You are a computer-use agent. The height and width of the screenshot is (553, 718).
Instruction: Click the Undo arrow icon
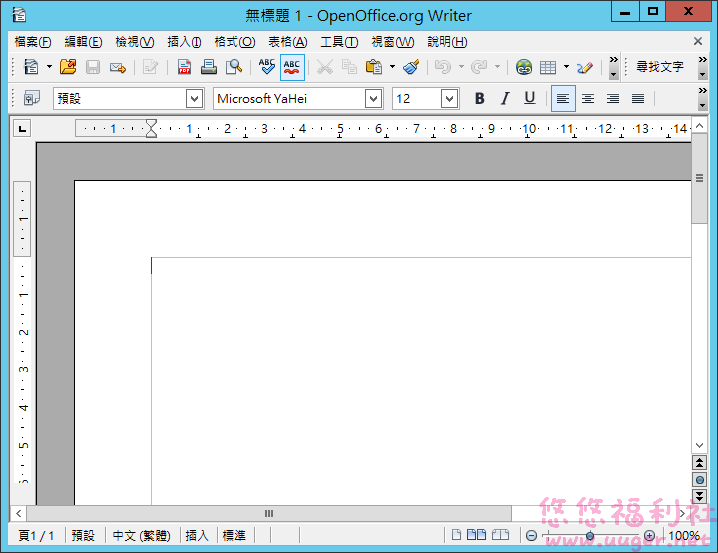coord(443,67)
